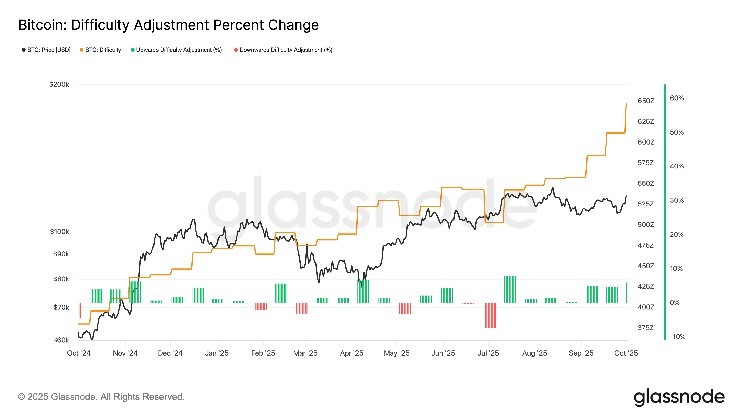Click the red Downwards Difficulty Adjustment legend dot

pyautogui.click(x=235, y=48)
